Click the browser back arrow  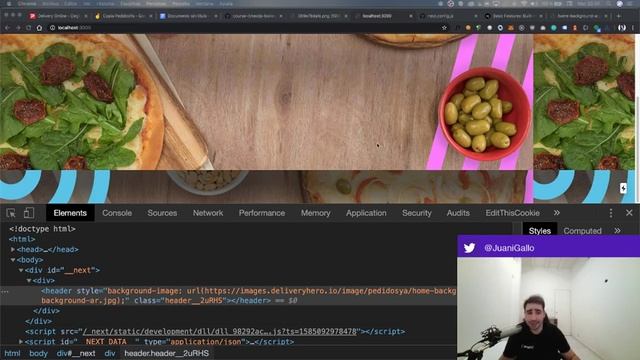[7, 28]
